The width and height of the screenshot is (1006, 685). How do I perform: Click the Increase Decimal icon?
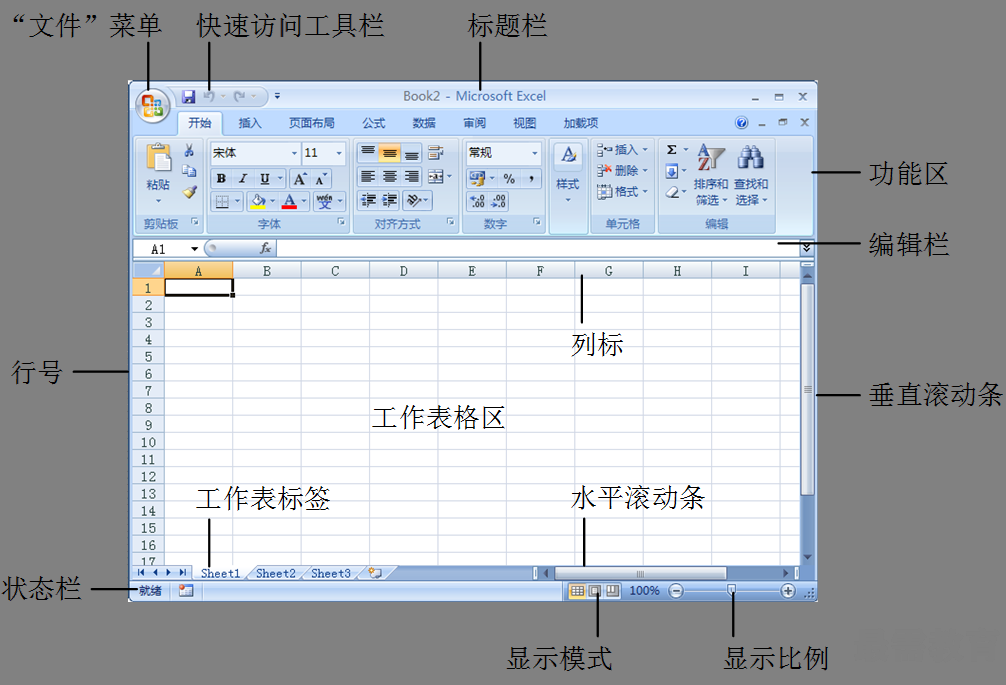[477, 201]
